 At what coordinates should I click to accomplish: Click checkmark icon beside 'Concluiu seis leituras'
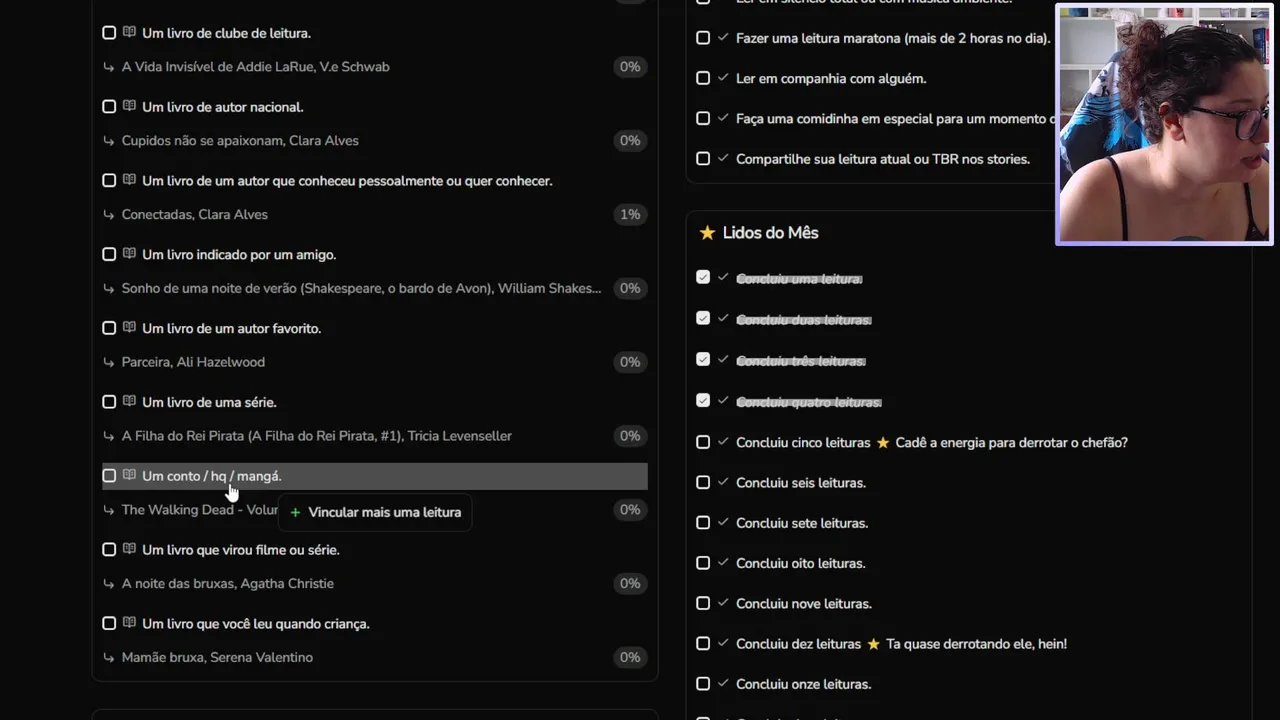pos(723,483)
